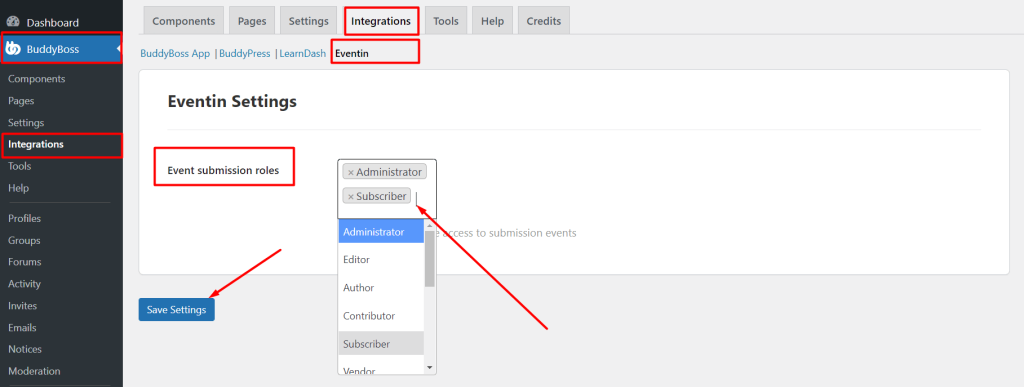The image size is (1024, 387).
Task: Choose Author from the roles dropdown
Action: pos(381,288)
